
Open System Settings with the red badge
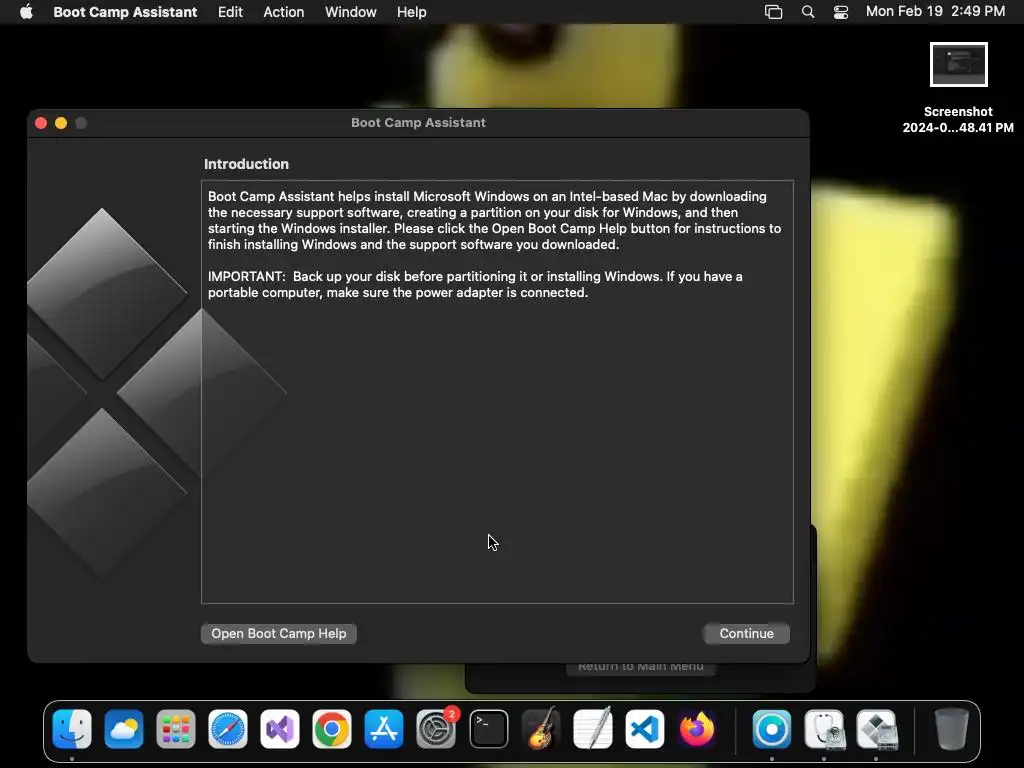tap(436, 729)
